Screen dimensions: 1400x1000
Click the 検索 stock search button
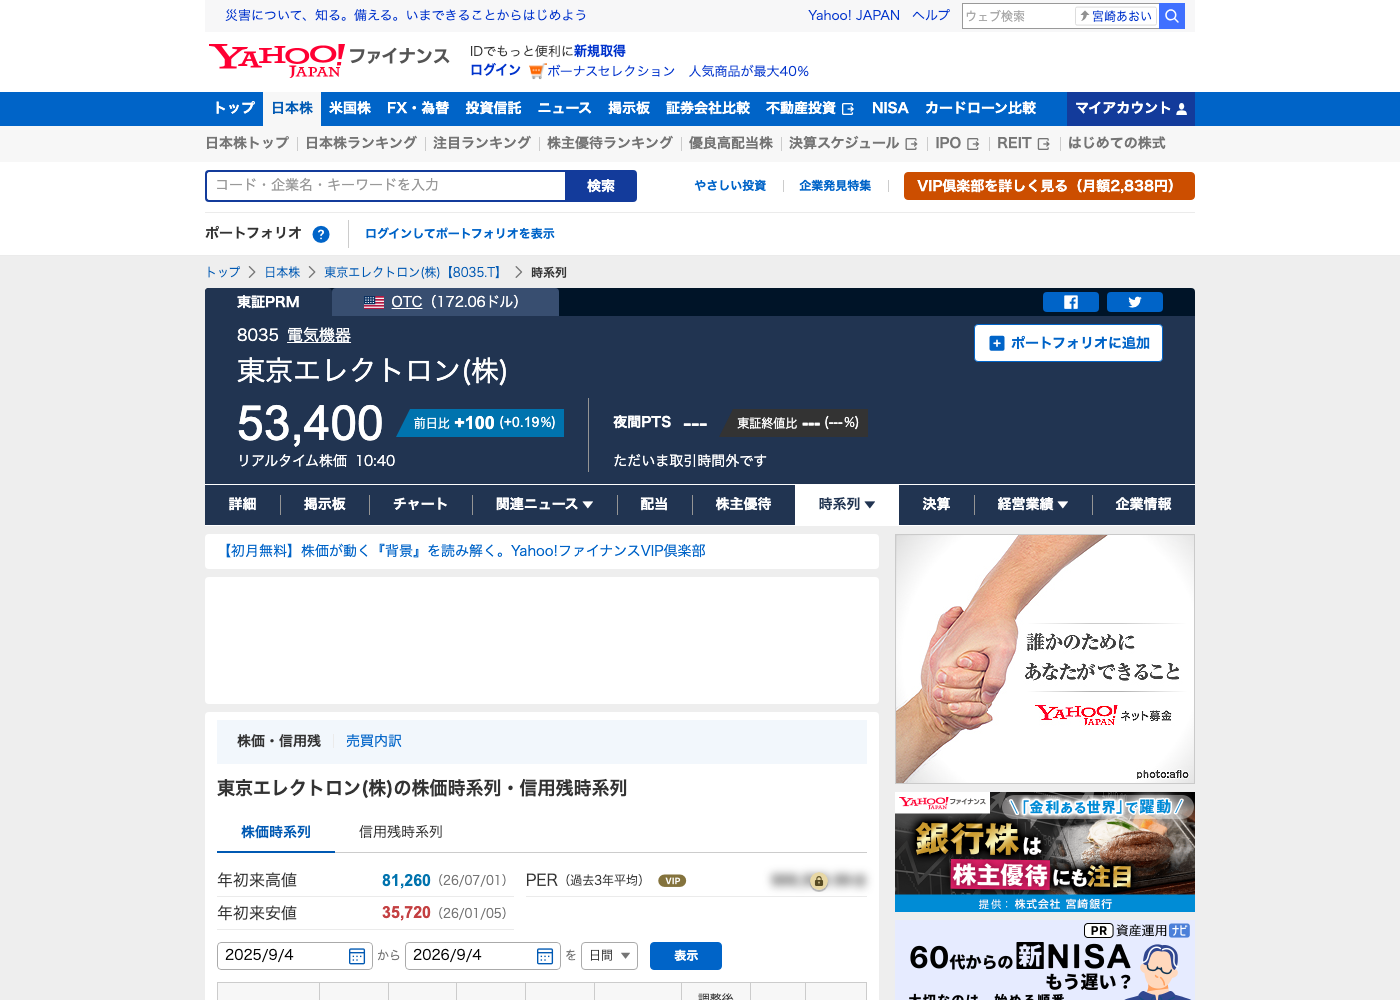tap(601, 186)
